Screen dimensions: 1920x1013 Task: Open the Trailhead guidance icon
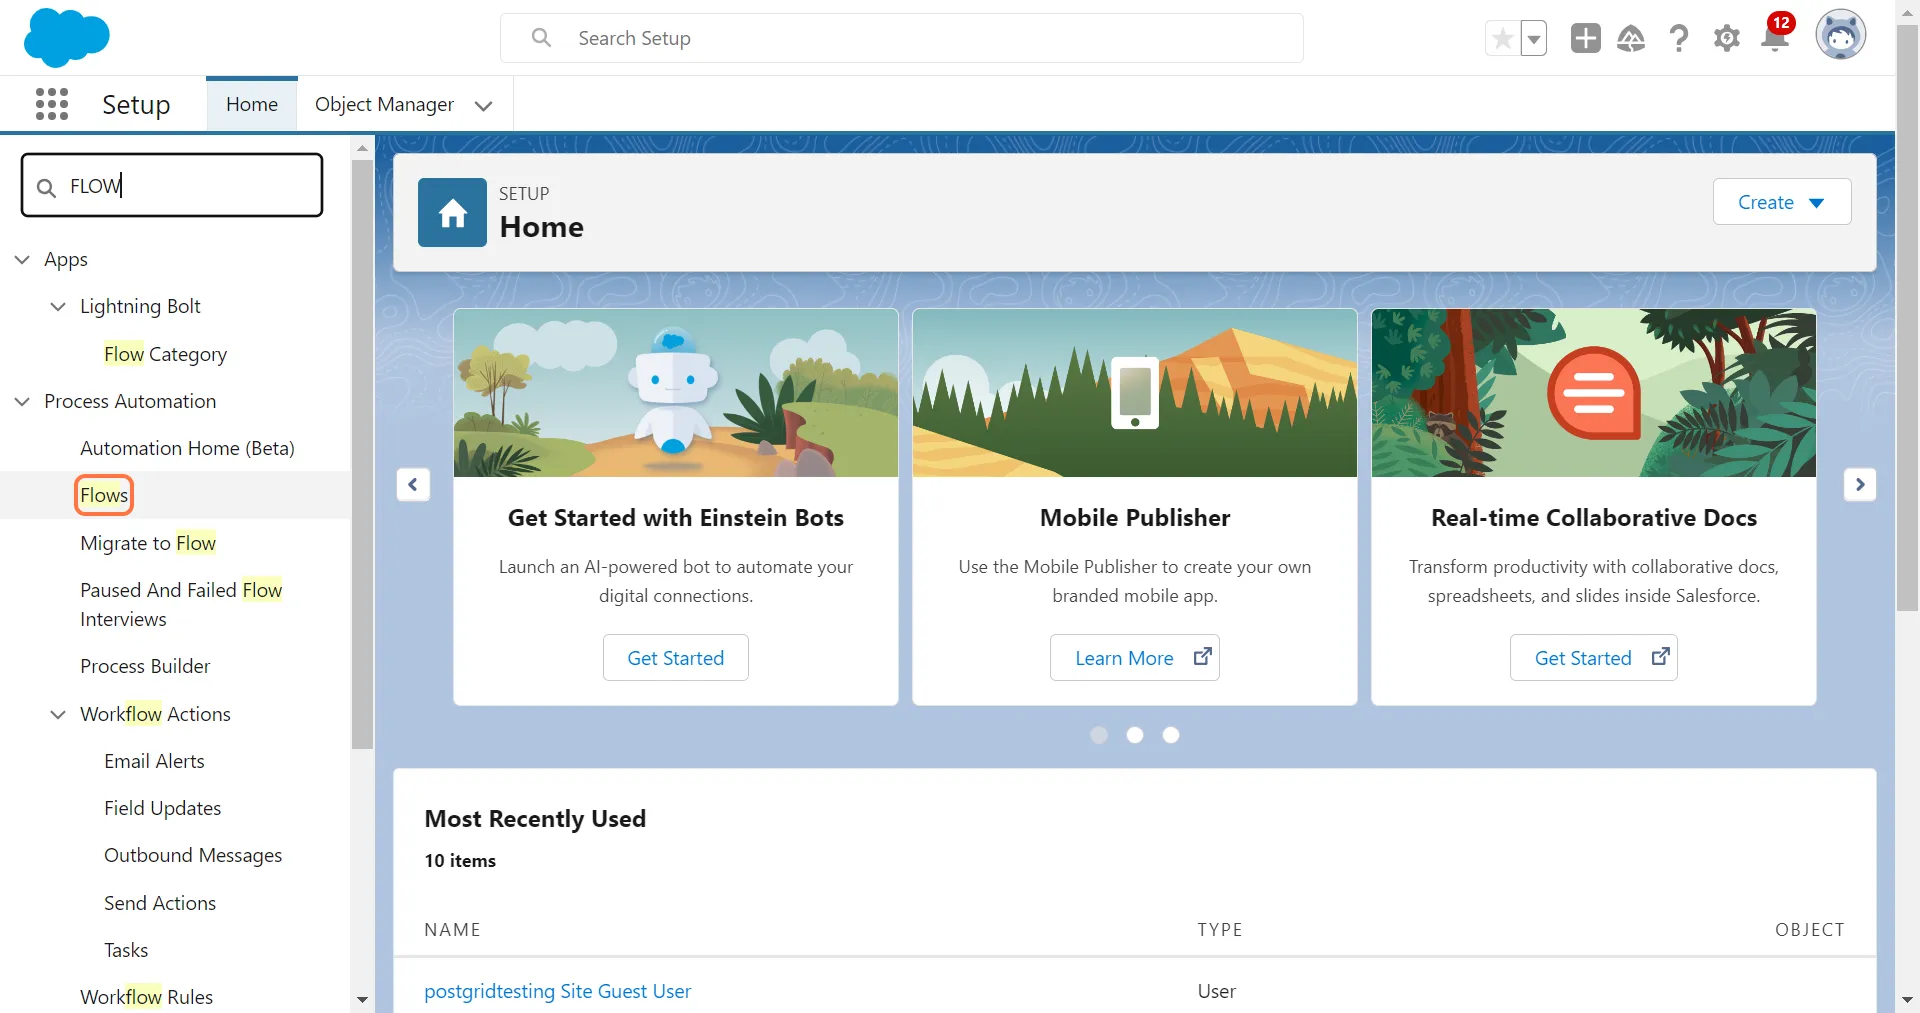pos(1631,38)
